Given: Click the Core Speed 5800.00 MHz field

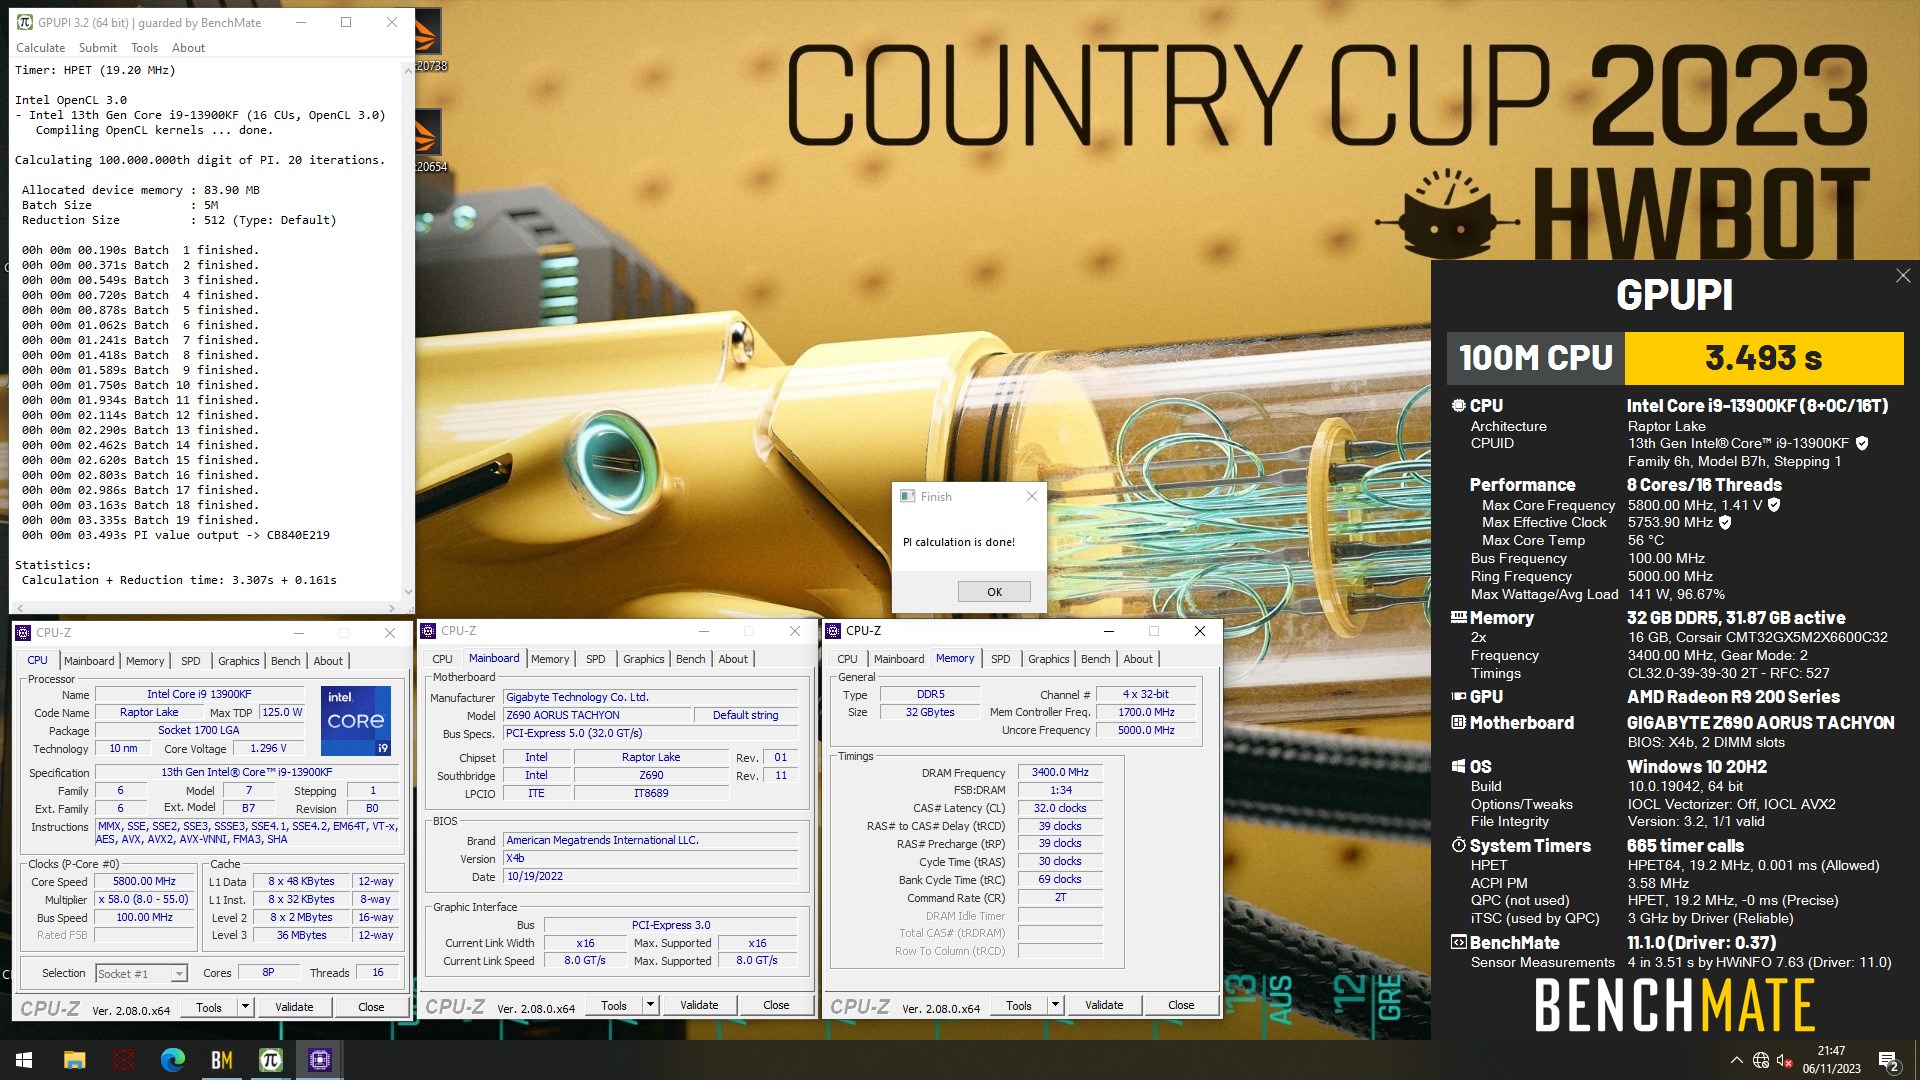Looking at the screenshot, I should click(x=144, y=882).
